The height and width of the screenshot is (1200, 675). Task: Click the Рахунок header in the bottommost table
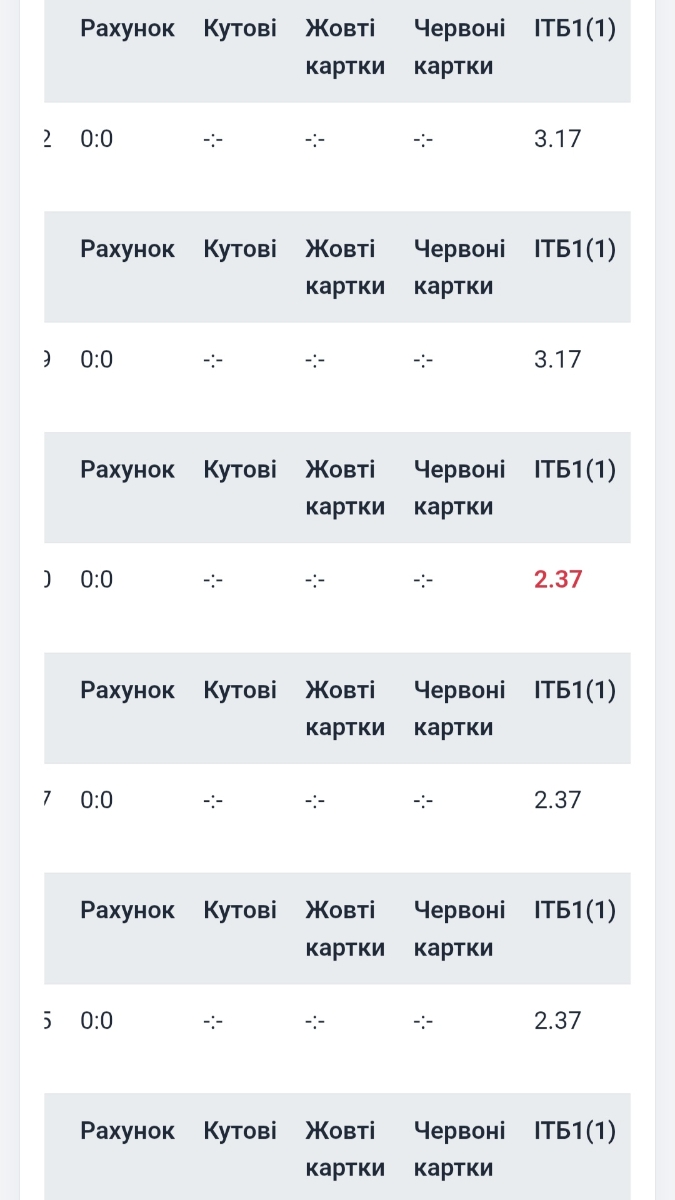point(127,1131)
